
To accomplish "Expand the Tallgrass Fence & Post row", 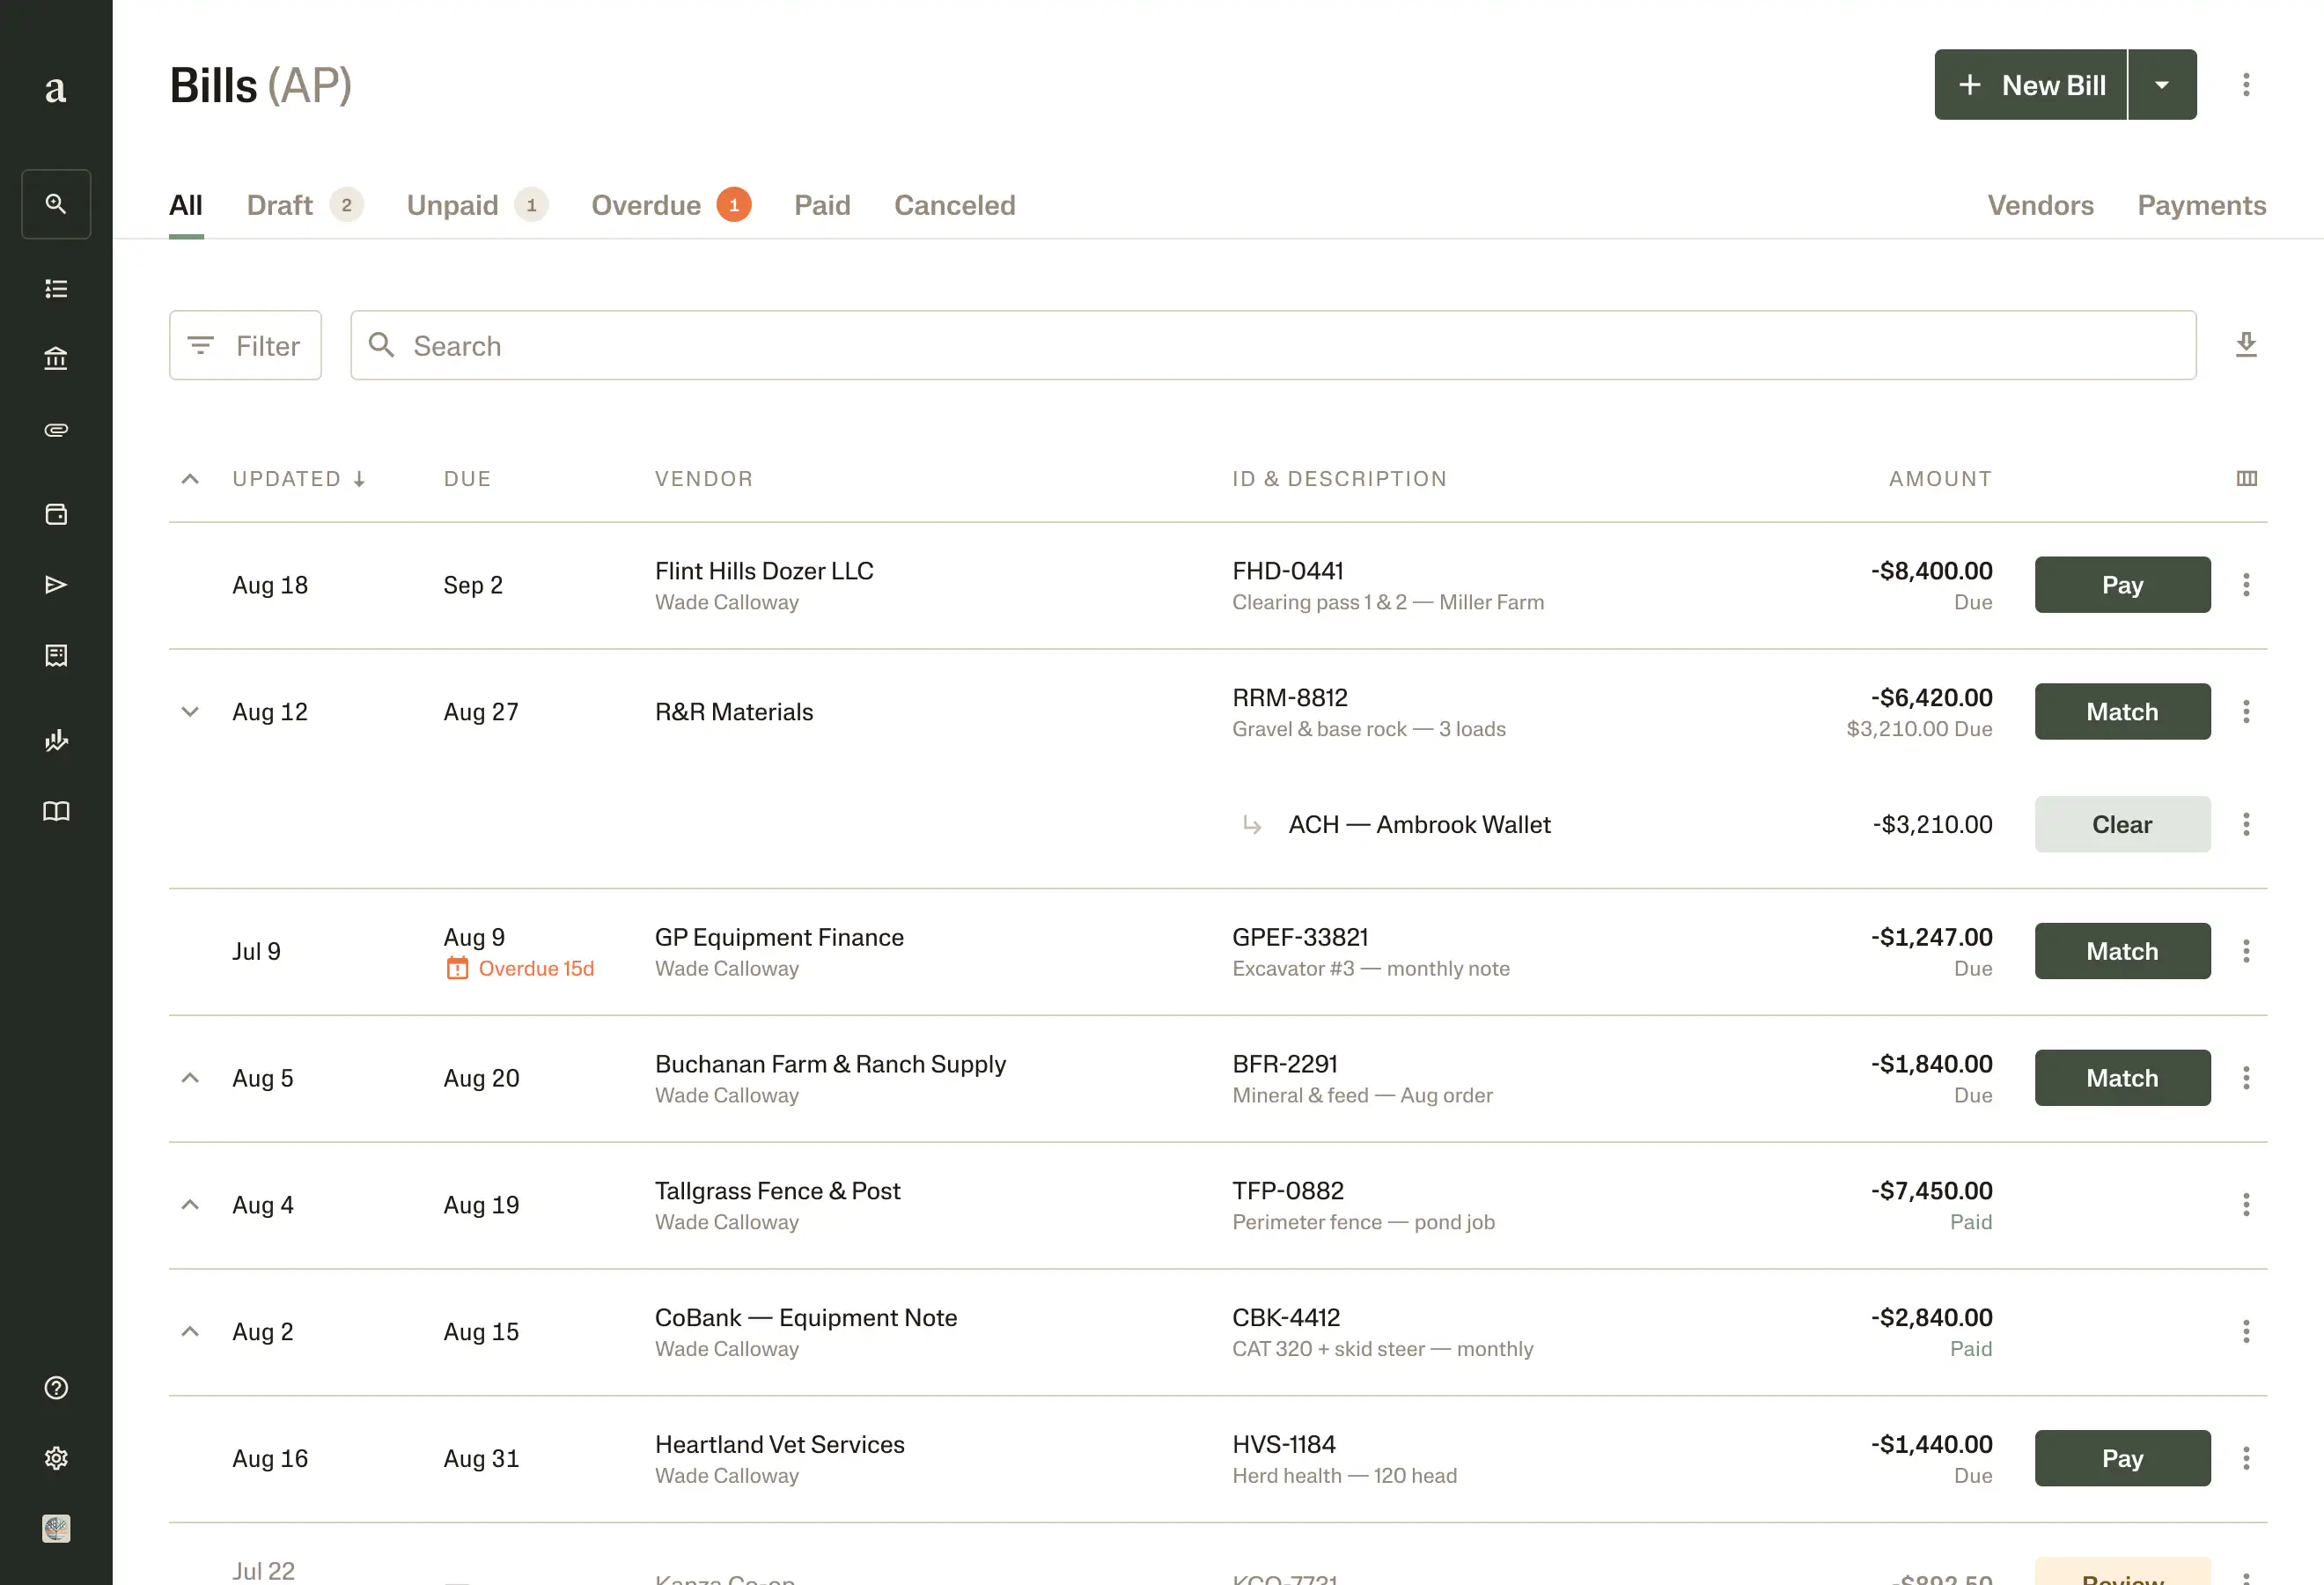I will point(190,1205).
